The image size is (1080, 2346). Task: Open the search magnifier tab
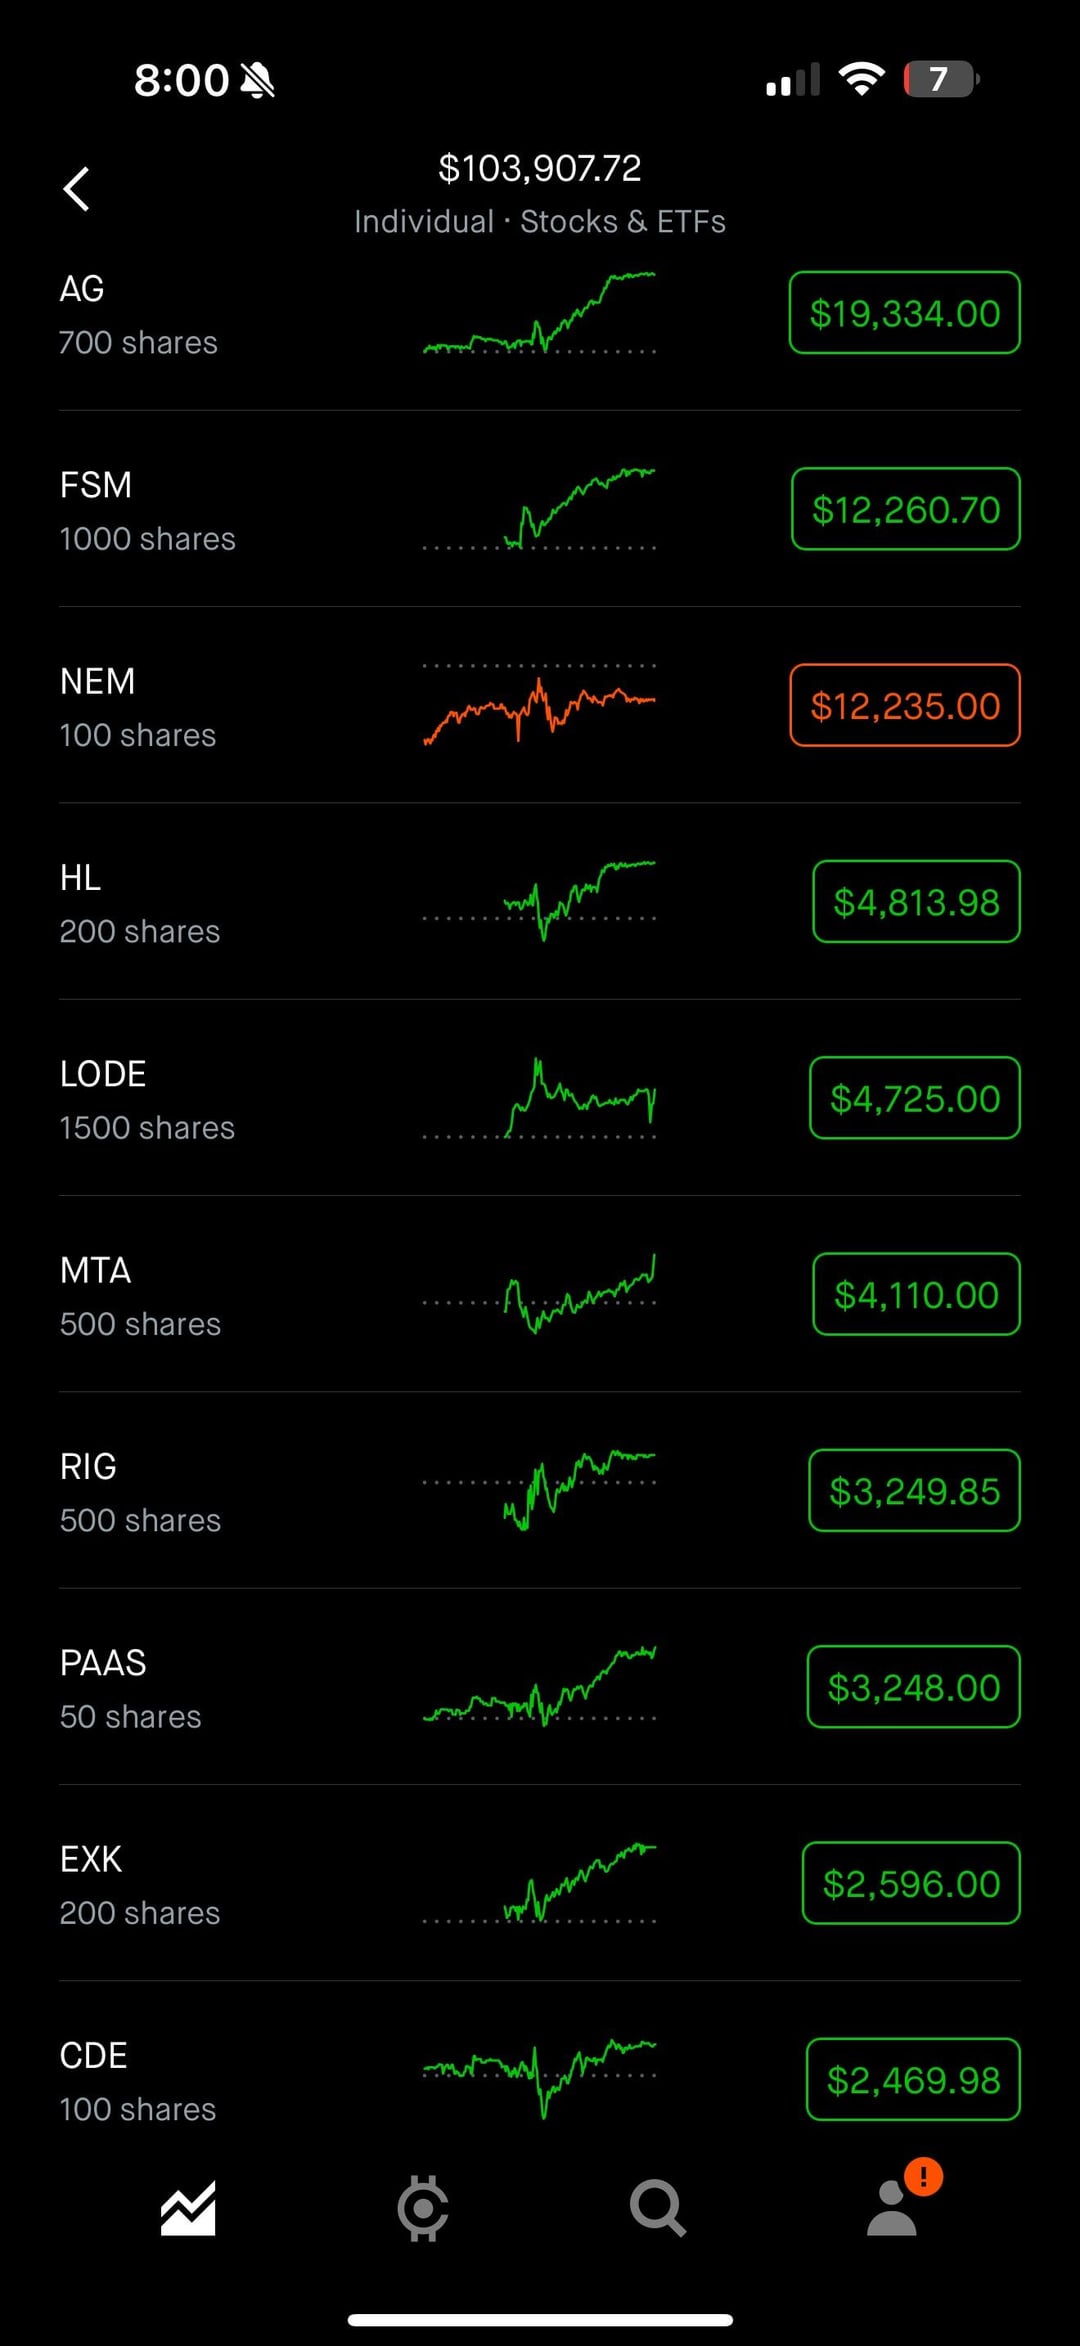coord(657,2208)
